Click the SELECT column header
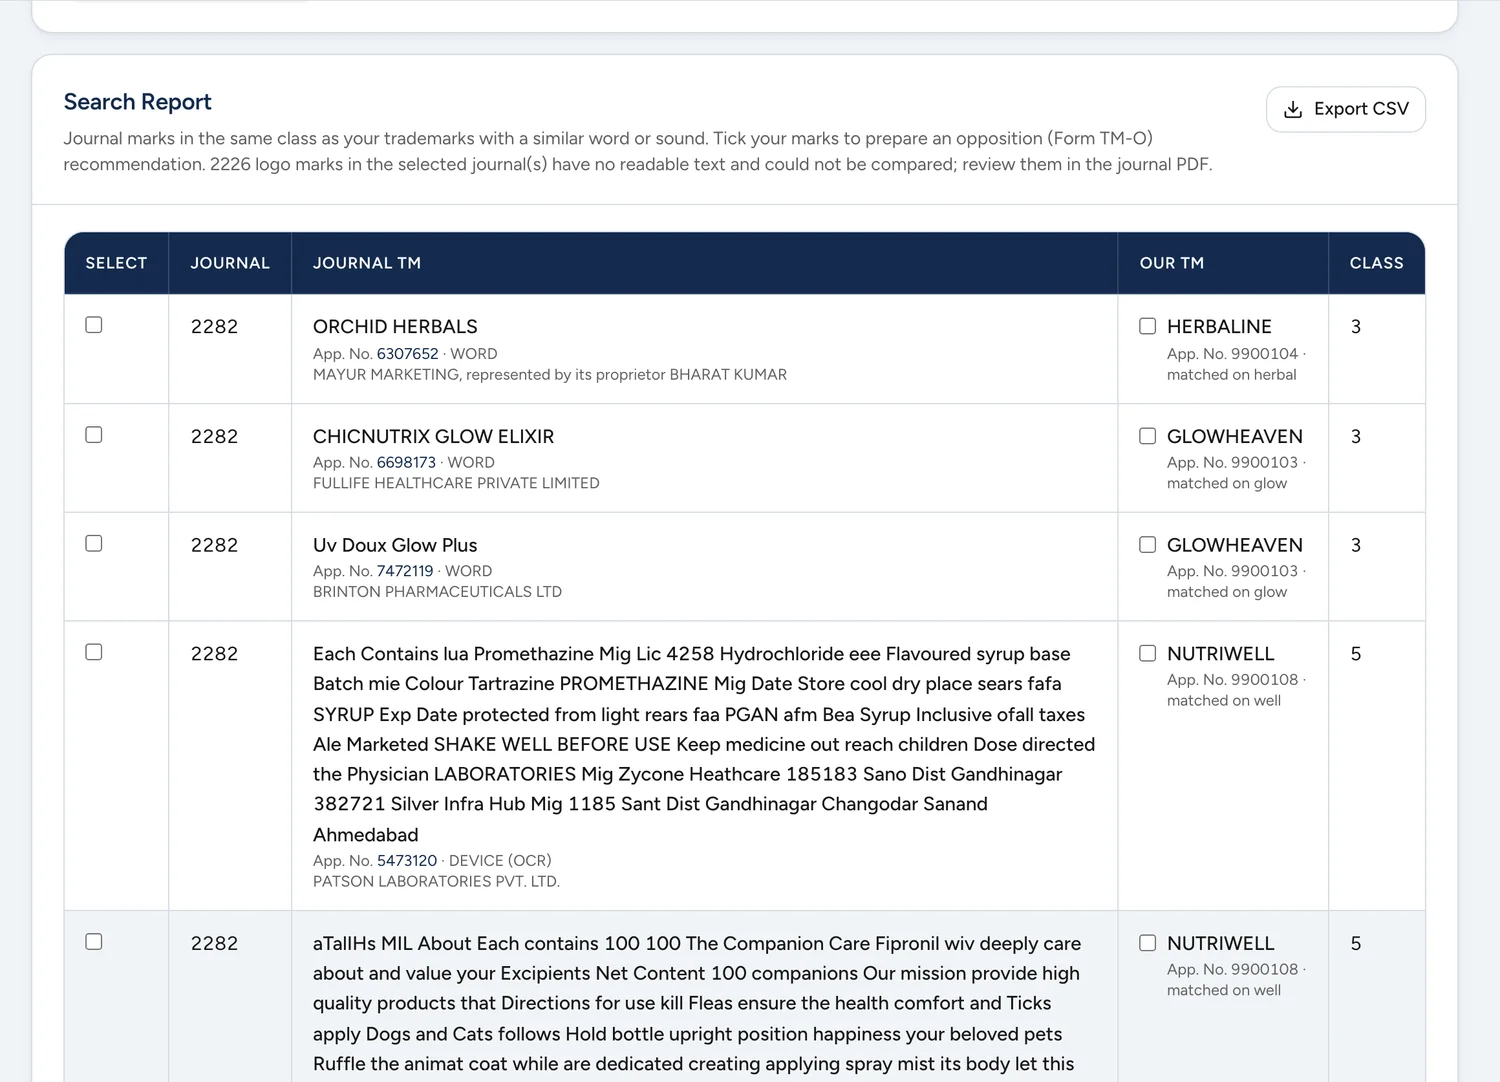The width and height of the screenshot is (1500, 1082). click(x=116, y=263)
